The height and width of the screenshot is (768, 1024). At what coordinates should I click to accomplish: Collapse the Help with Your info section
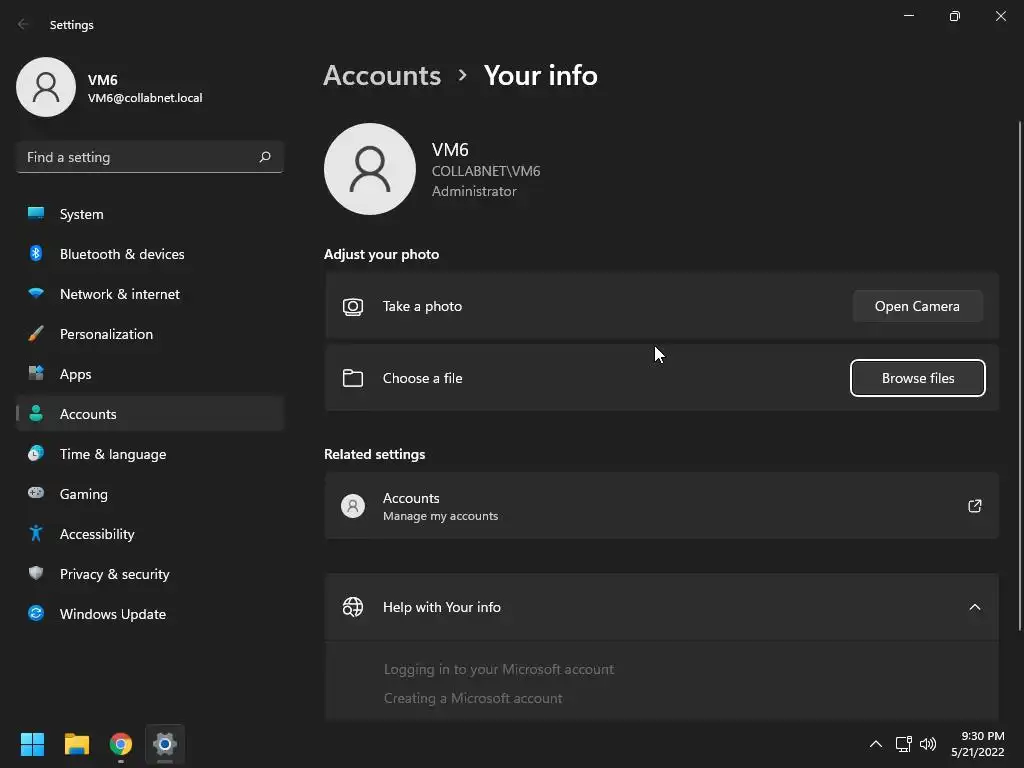point(975,607)
